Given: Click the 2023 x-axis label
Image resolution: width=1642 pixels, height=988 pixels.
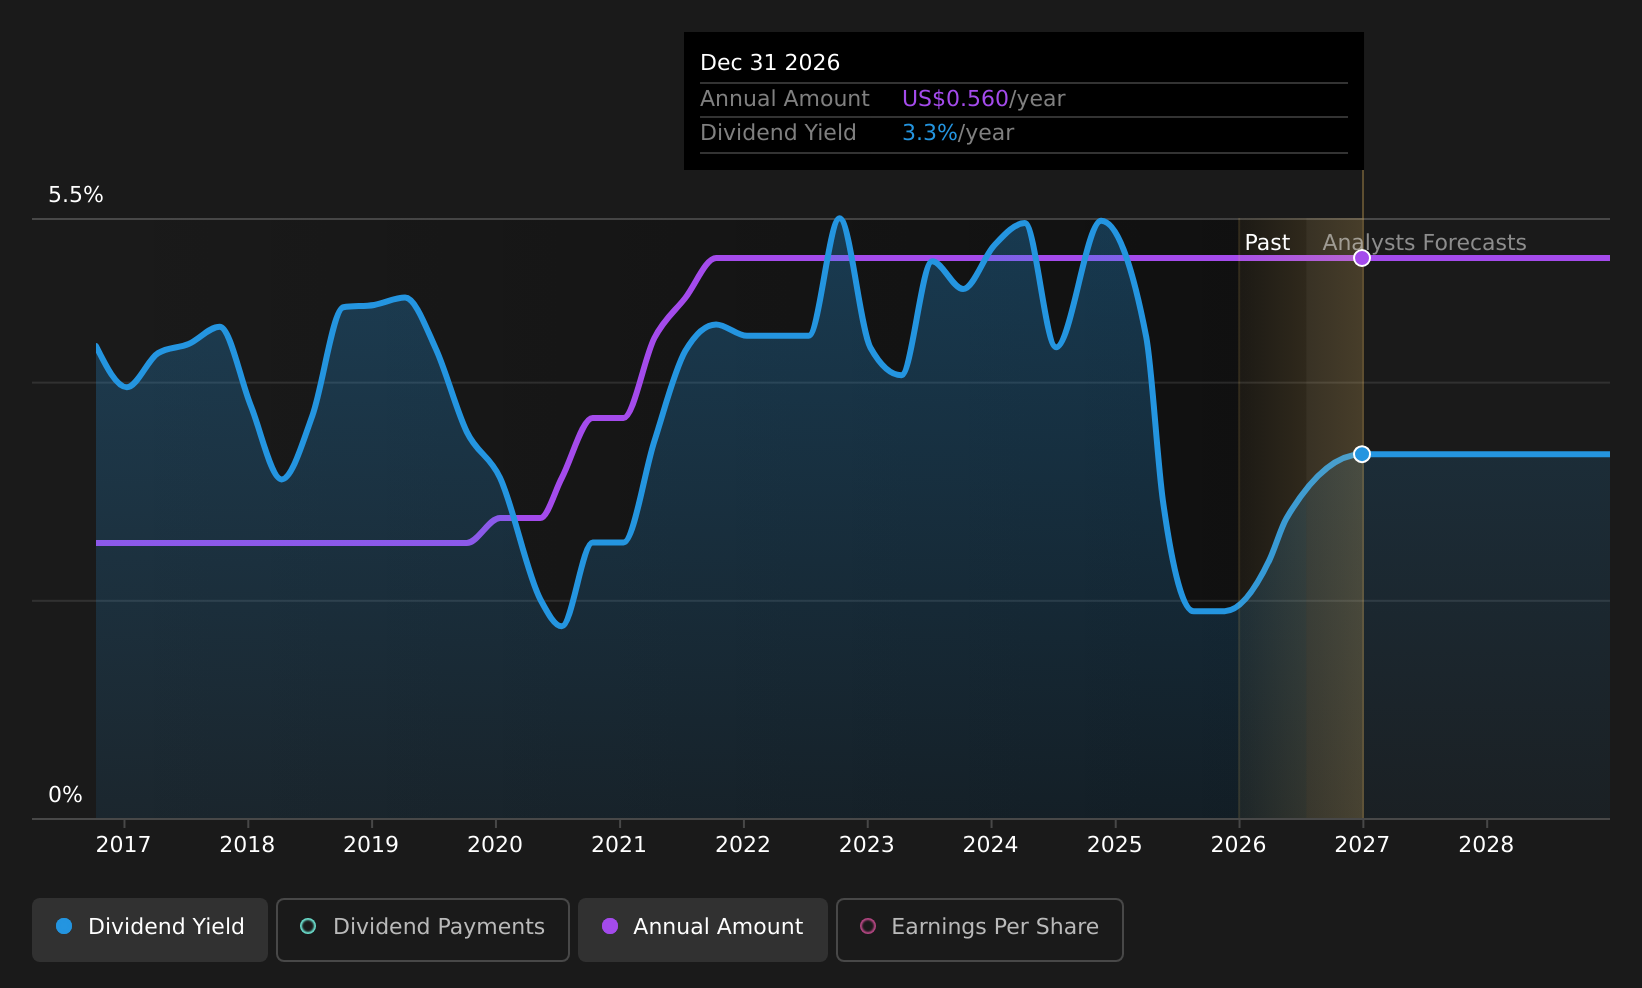Looking at the screenshot, I should pos(867,845).
